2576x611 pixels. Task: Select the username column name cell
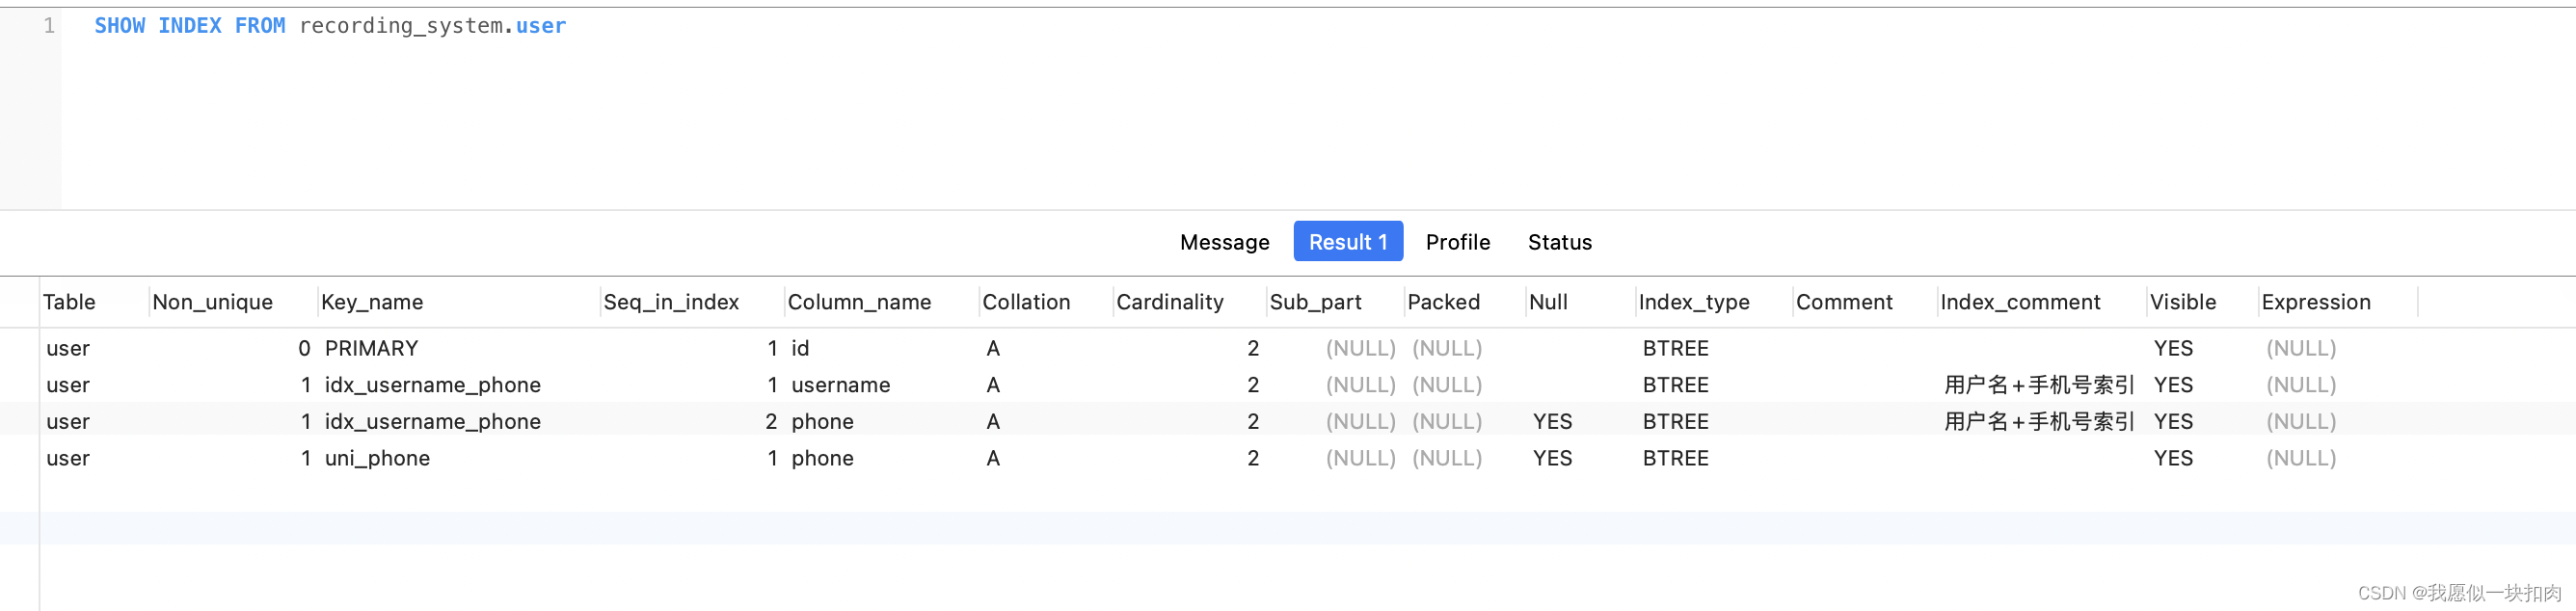840,385
